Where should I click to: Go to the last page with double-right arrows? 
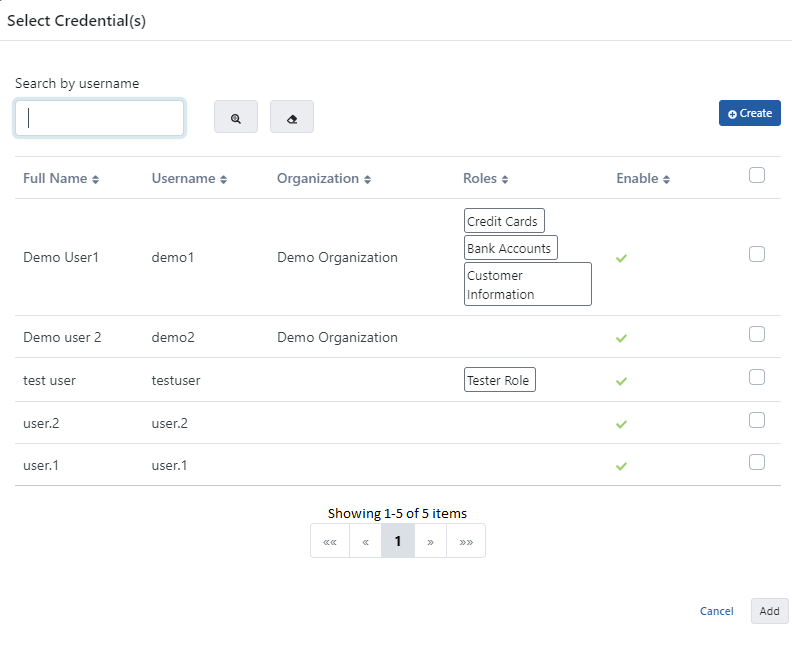tap(466, 541)
